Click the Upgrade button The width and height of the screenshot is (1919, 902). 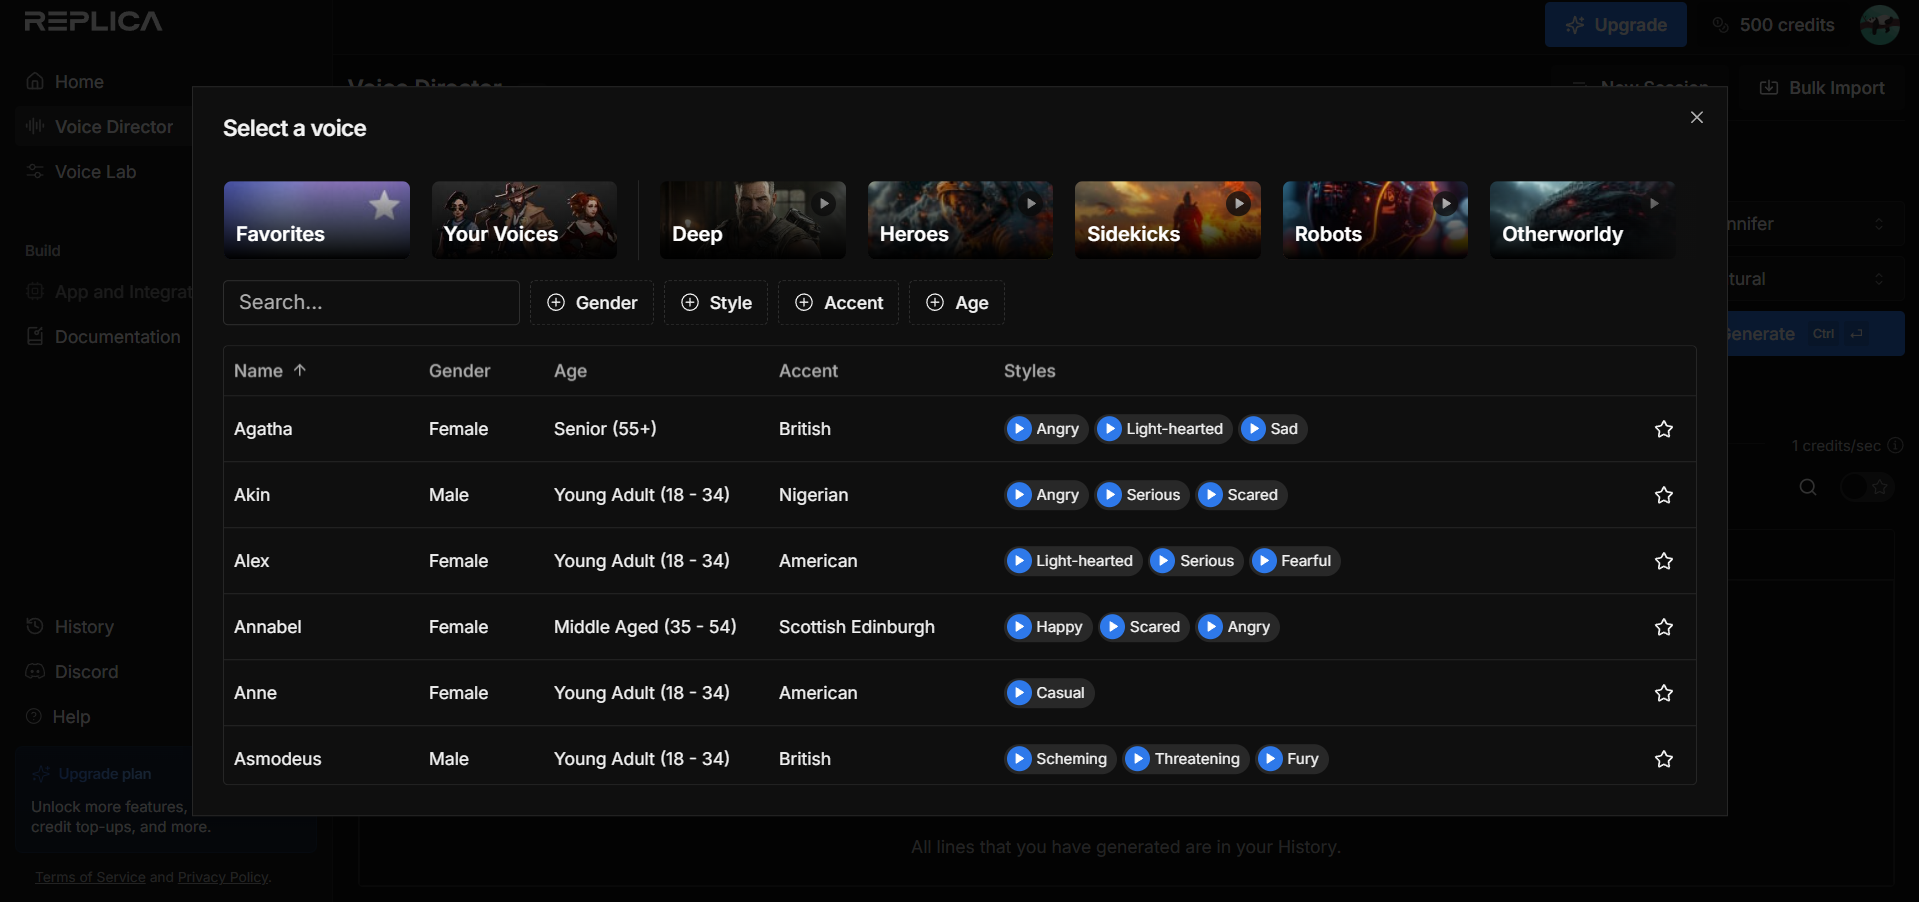(1615, 24)
